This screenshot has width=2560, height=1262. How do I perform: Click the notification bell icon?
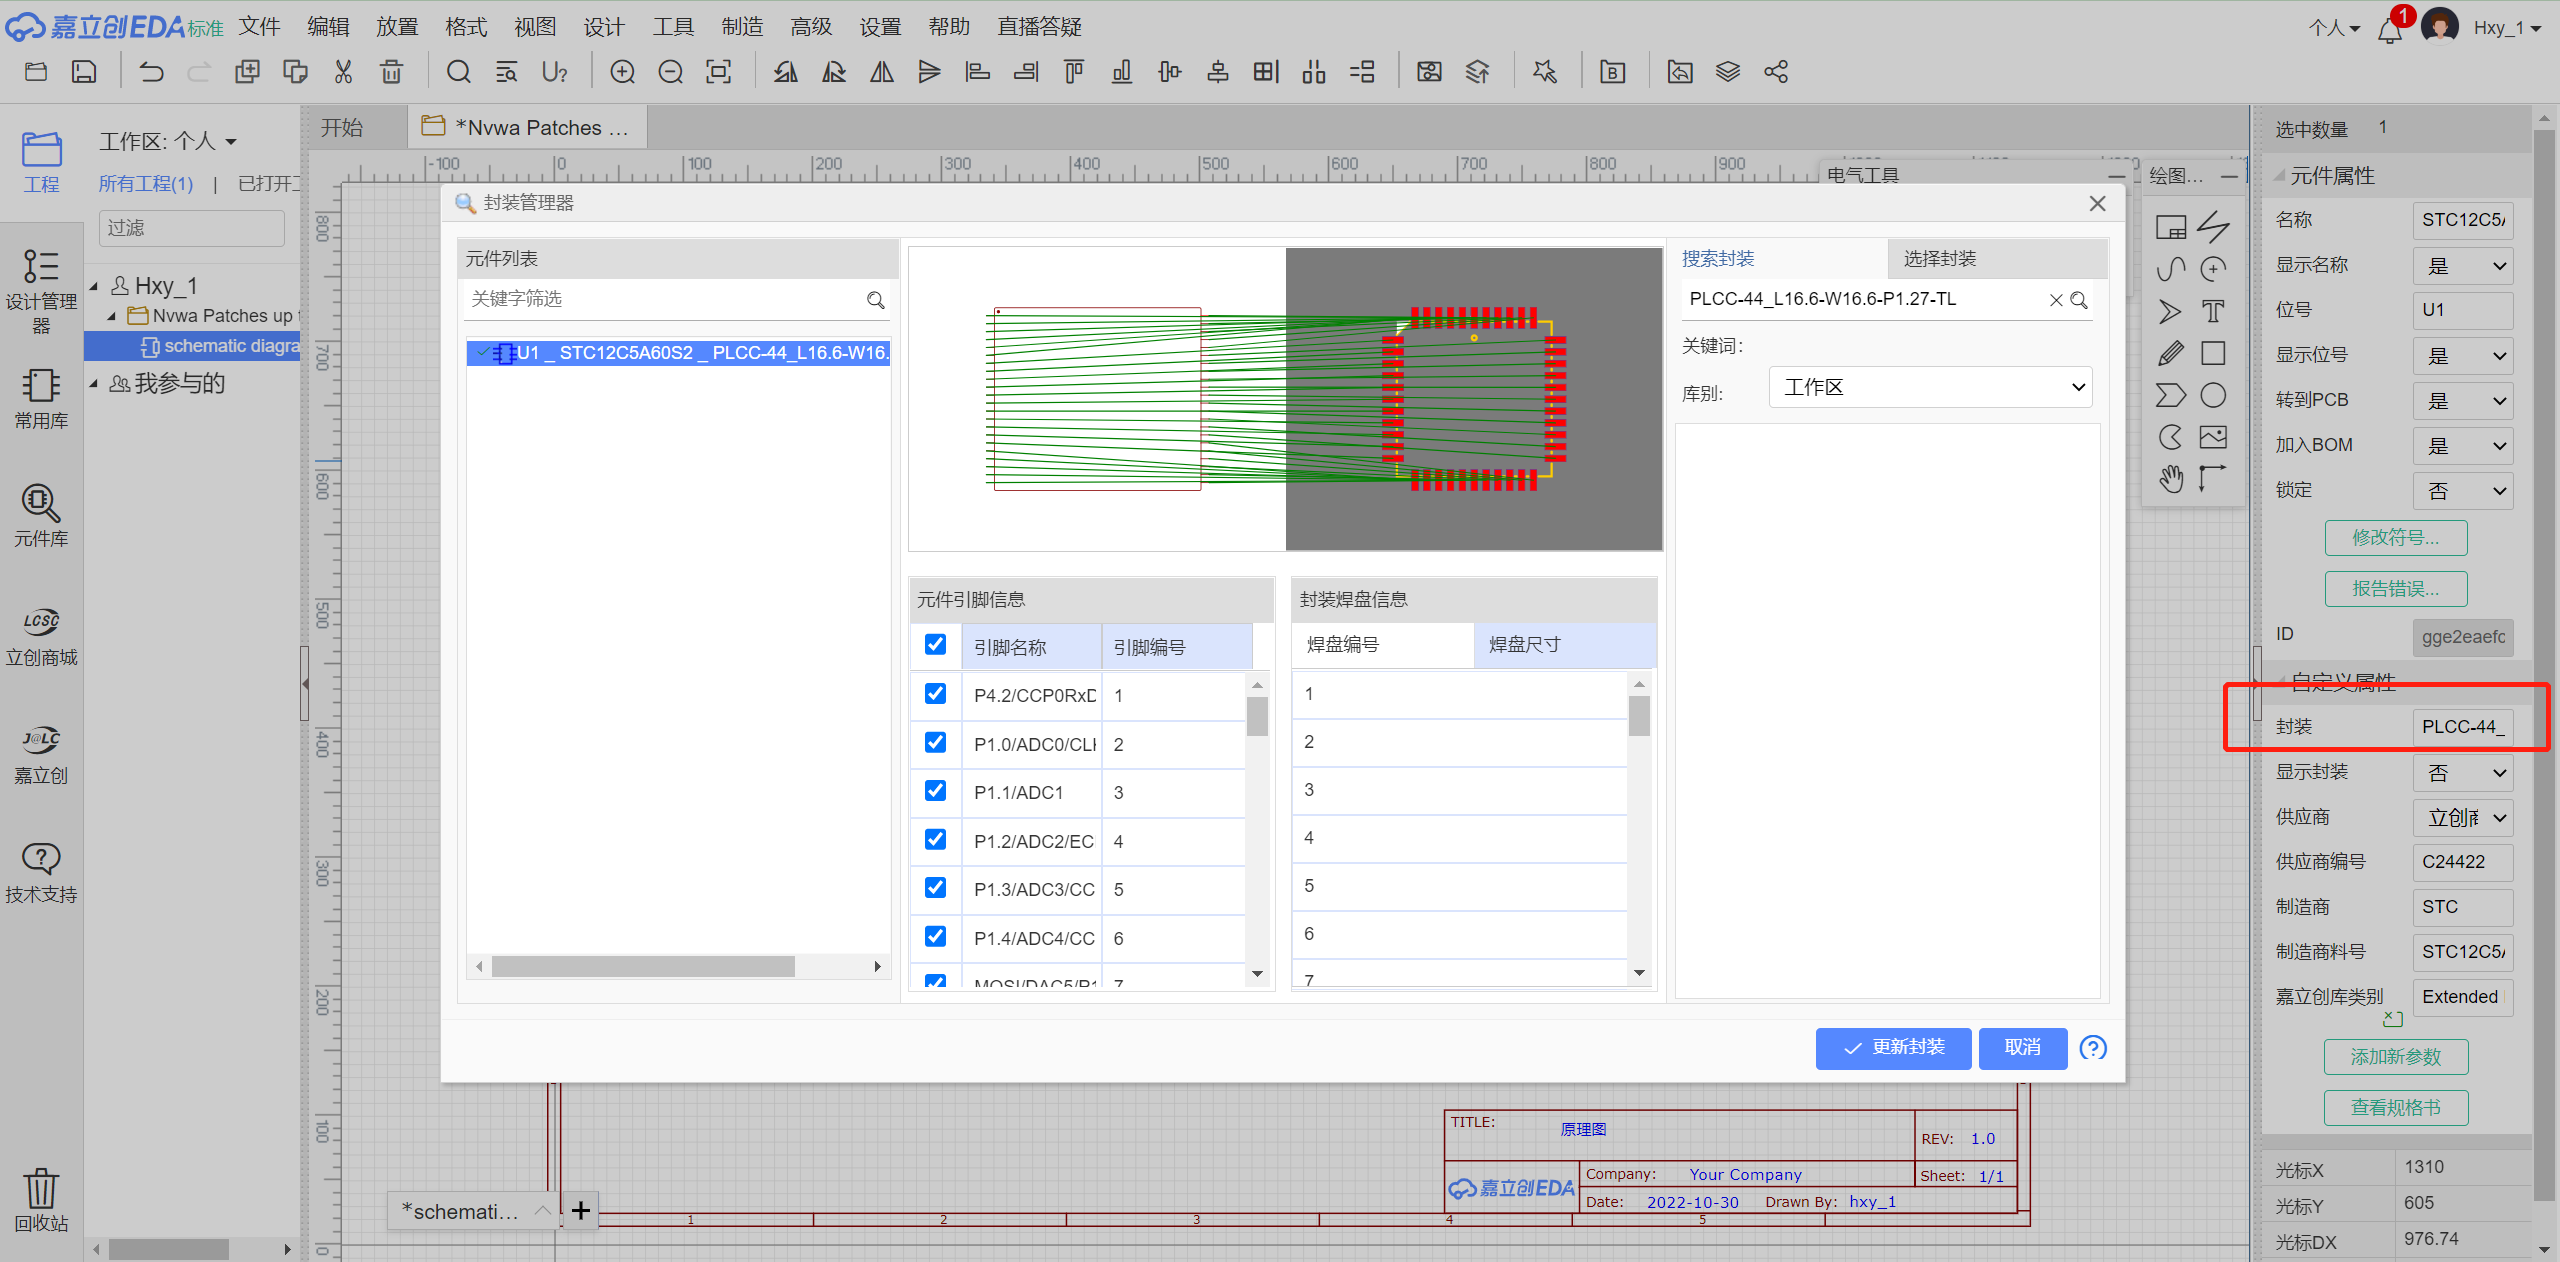(x=2389, y=29)
